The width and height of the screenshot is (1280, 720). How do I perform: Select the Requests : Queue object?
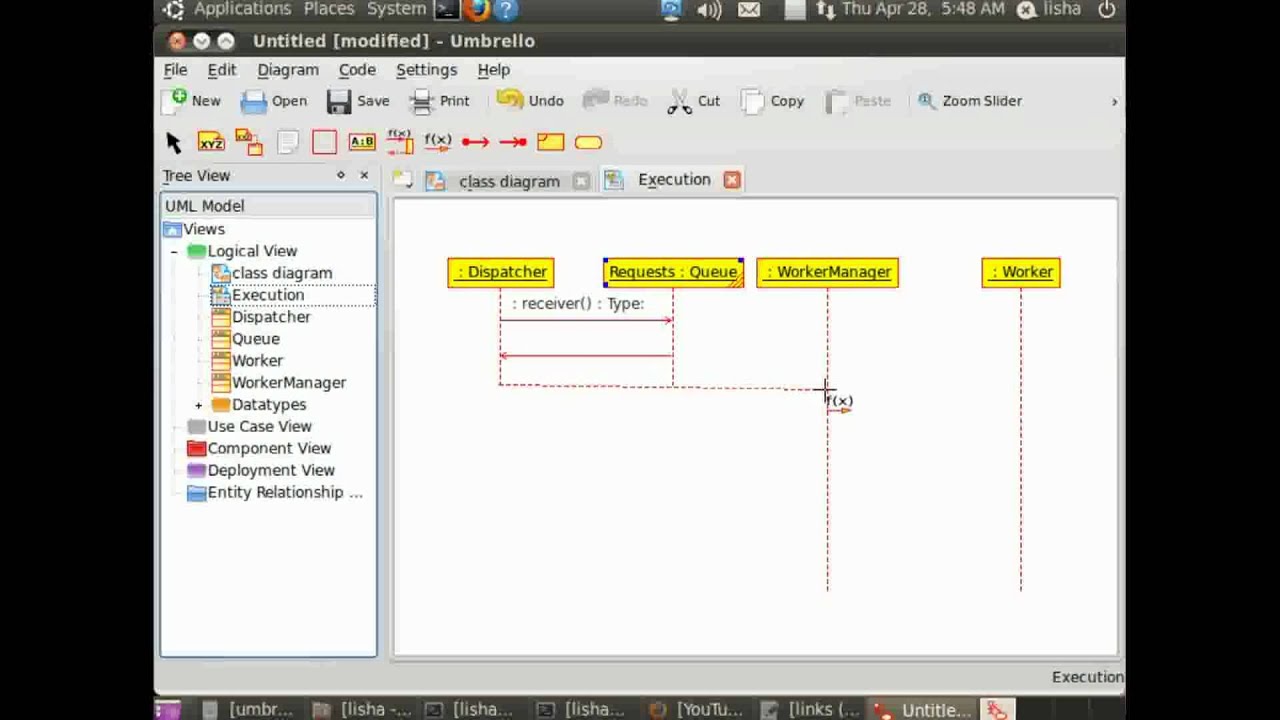tap(673, 272)
